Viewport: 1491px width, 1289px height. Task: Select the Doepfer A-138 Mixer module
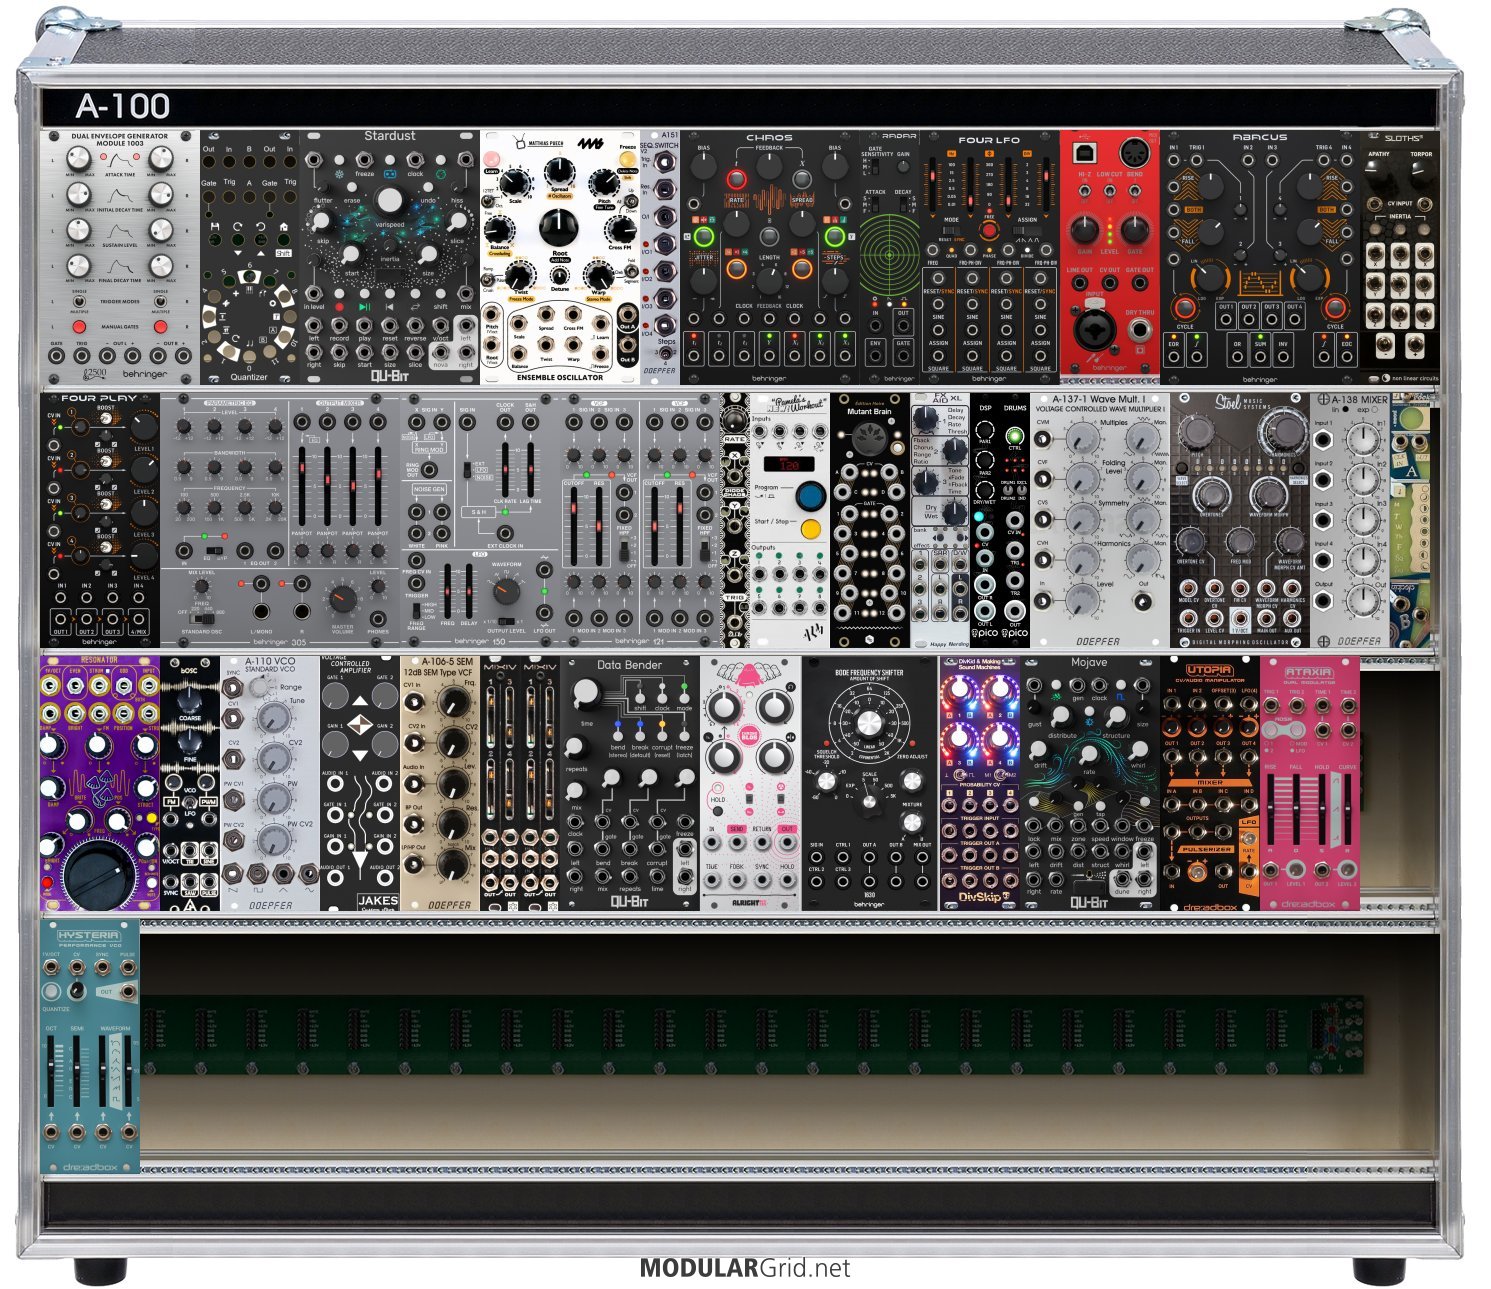pos(1350,519)
